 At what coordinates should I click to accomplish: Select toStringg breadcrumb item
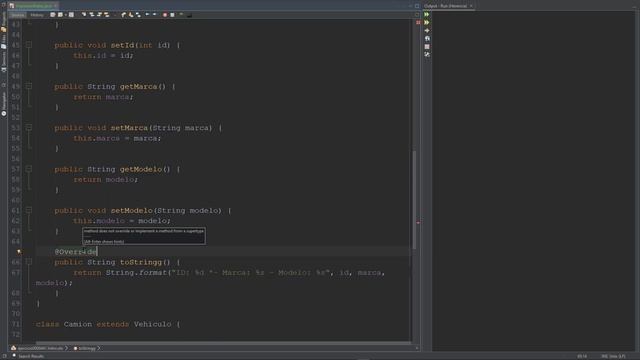(84, 348)
